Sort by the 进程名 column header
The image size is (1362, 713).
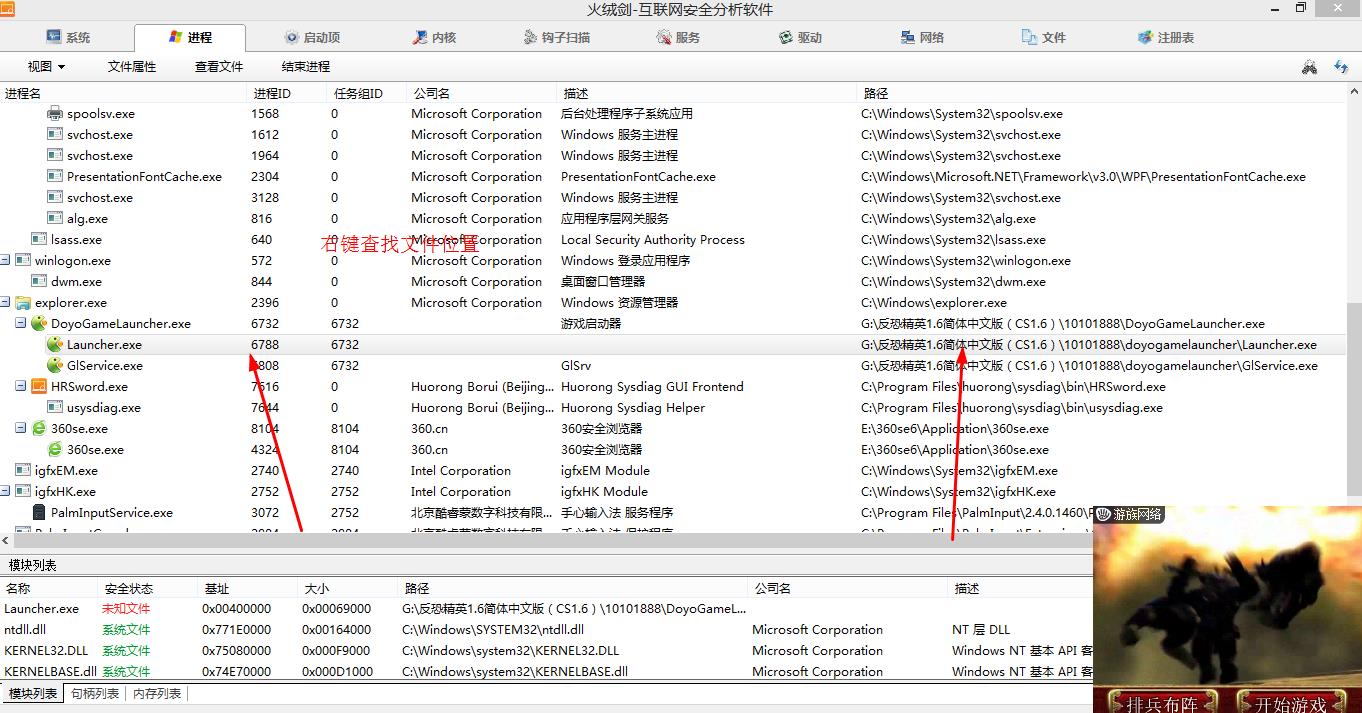tap(123, 93)
